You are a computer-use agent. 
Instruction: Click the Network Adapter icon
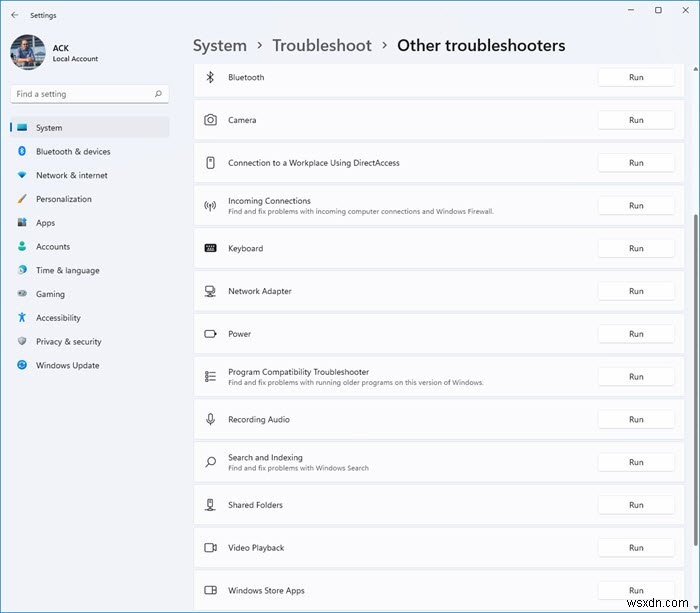(210, 291)
